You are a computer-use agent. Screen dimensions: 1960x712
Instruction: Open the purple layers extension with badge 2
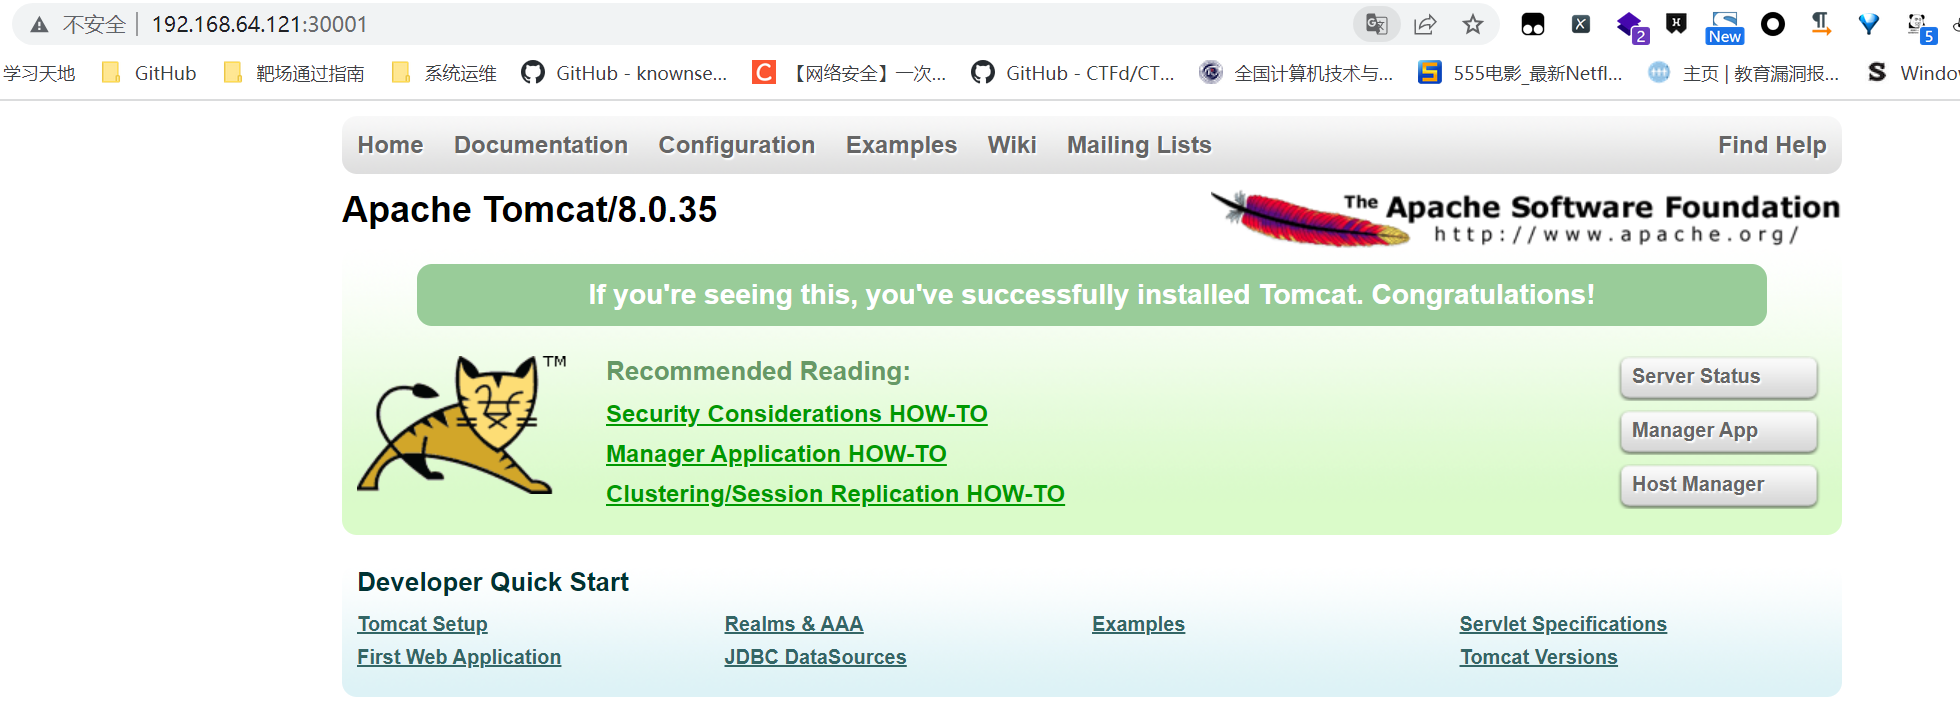click(x=1631, y=26)
